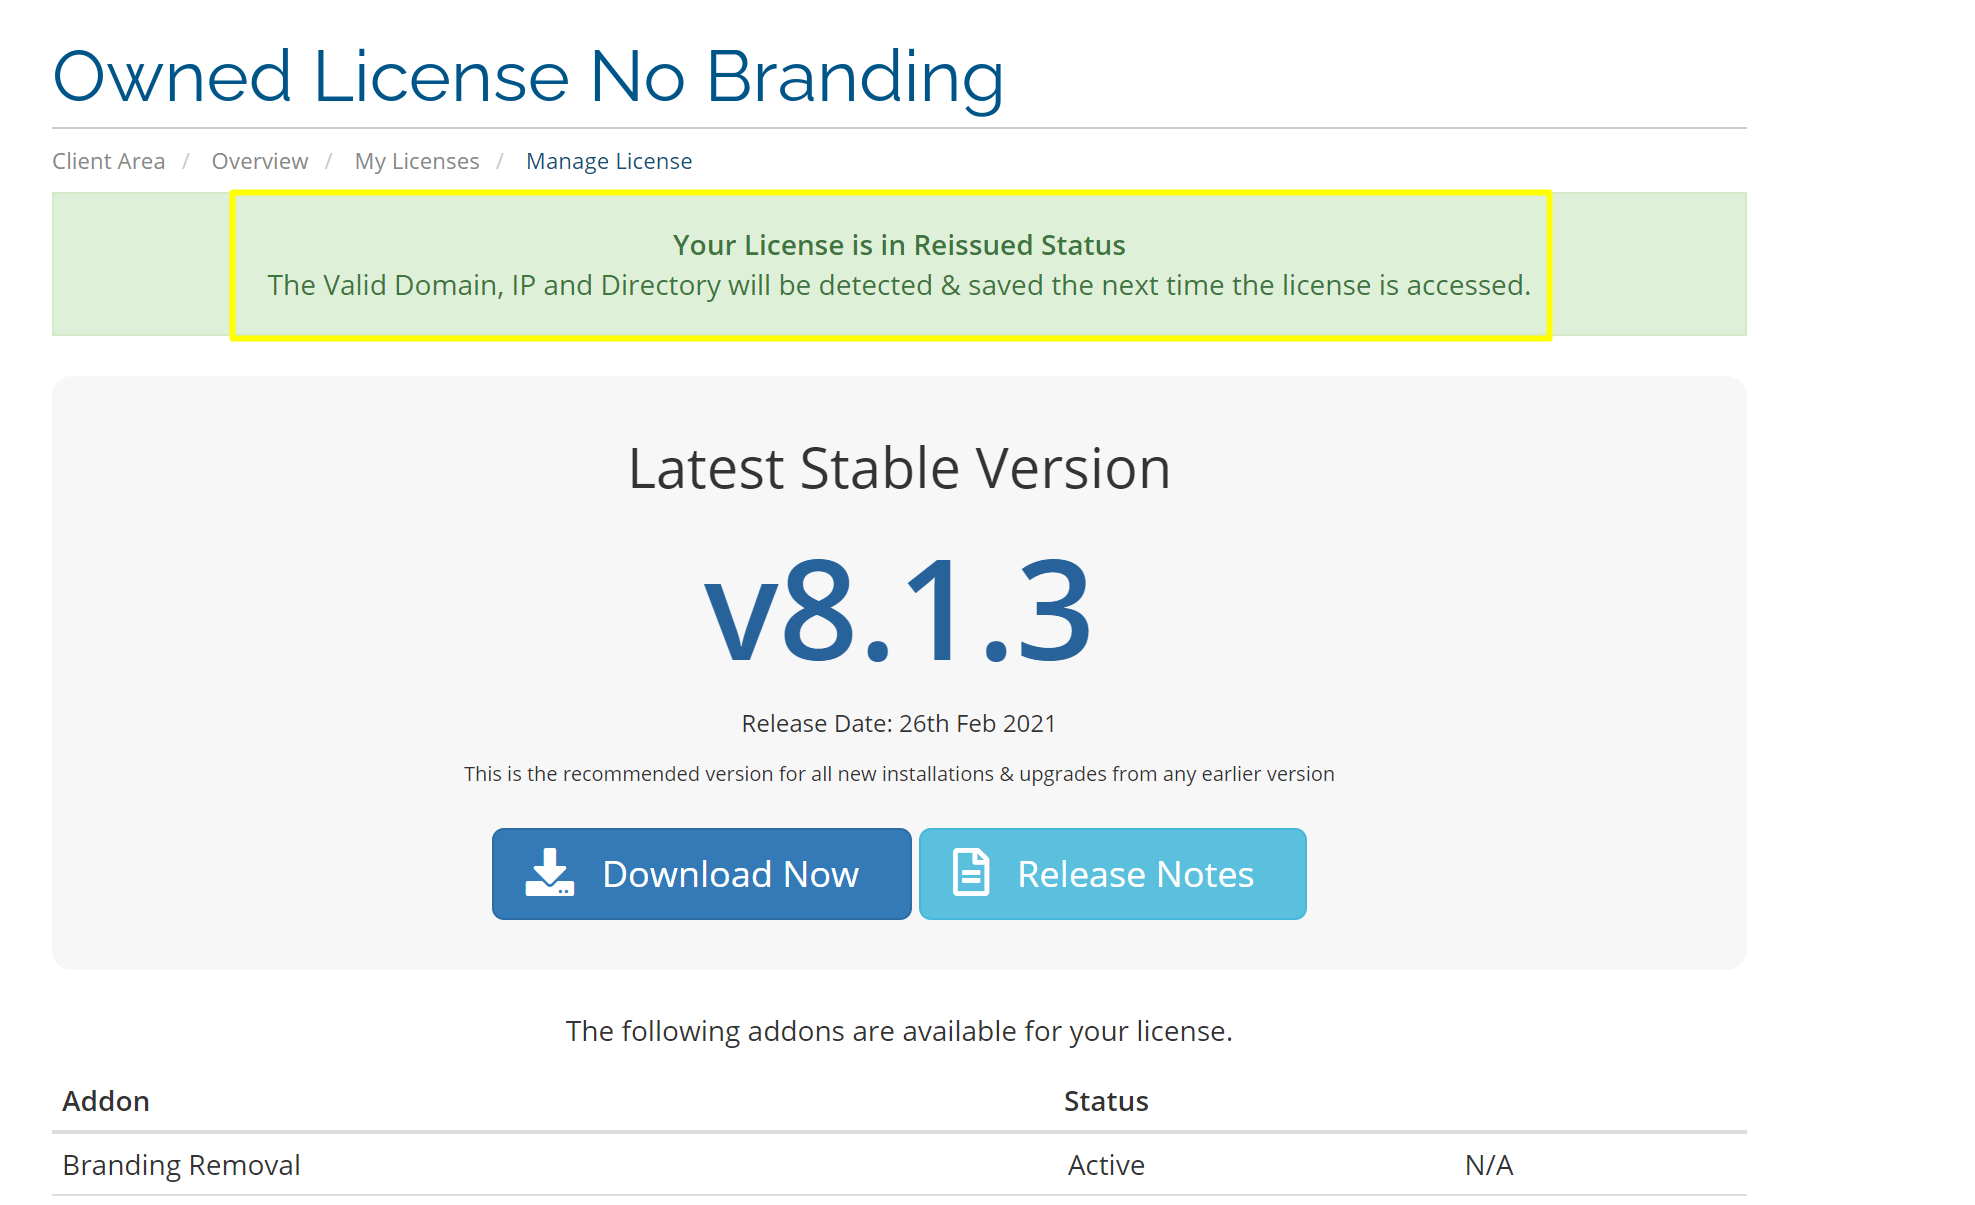Click the Reissued Status alert heading
This screenshot has width=1975, height=1205.
coord(898,245)
